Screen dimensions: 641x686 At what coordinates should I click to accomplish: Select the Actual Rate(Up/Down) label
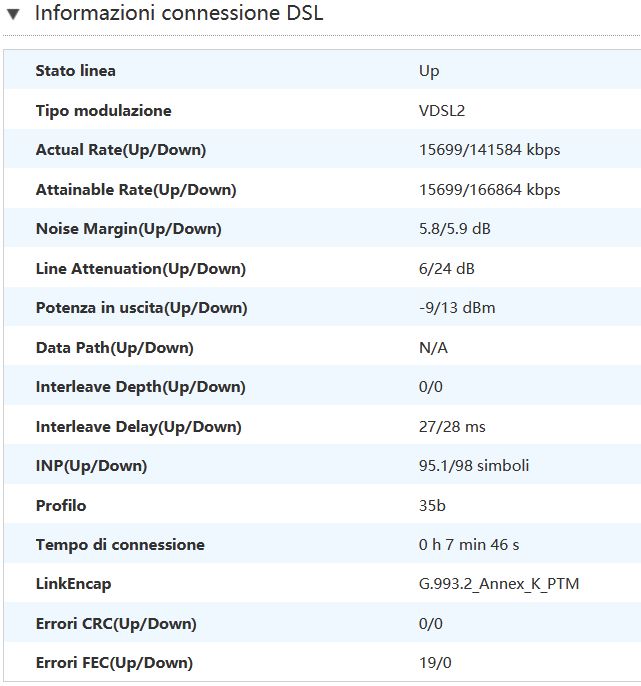point(120,150)
